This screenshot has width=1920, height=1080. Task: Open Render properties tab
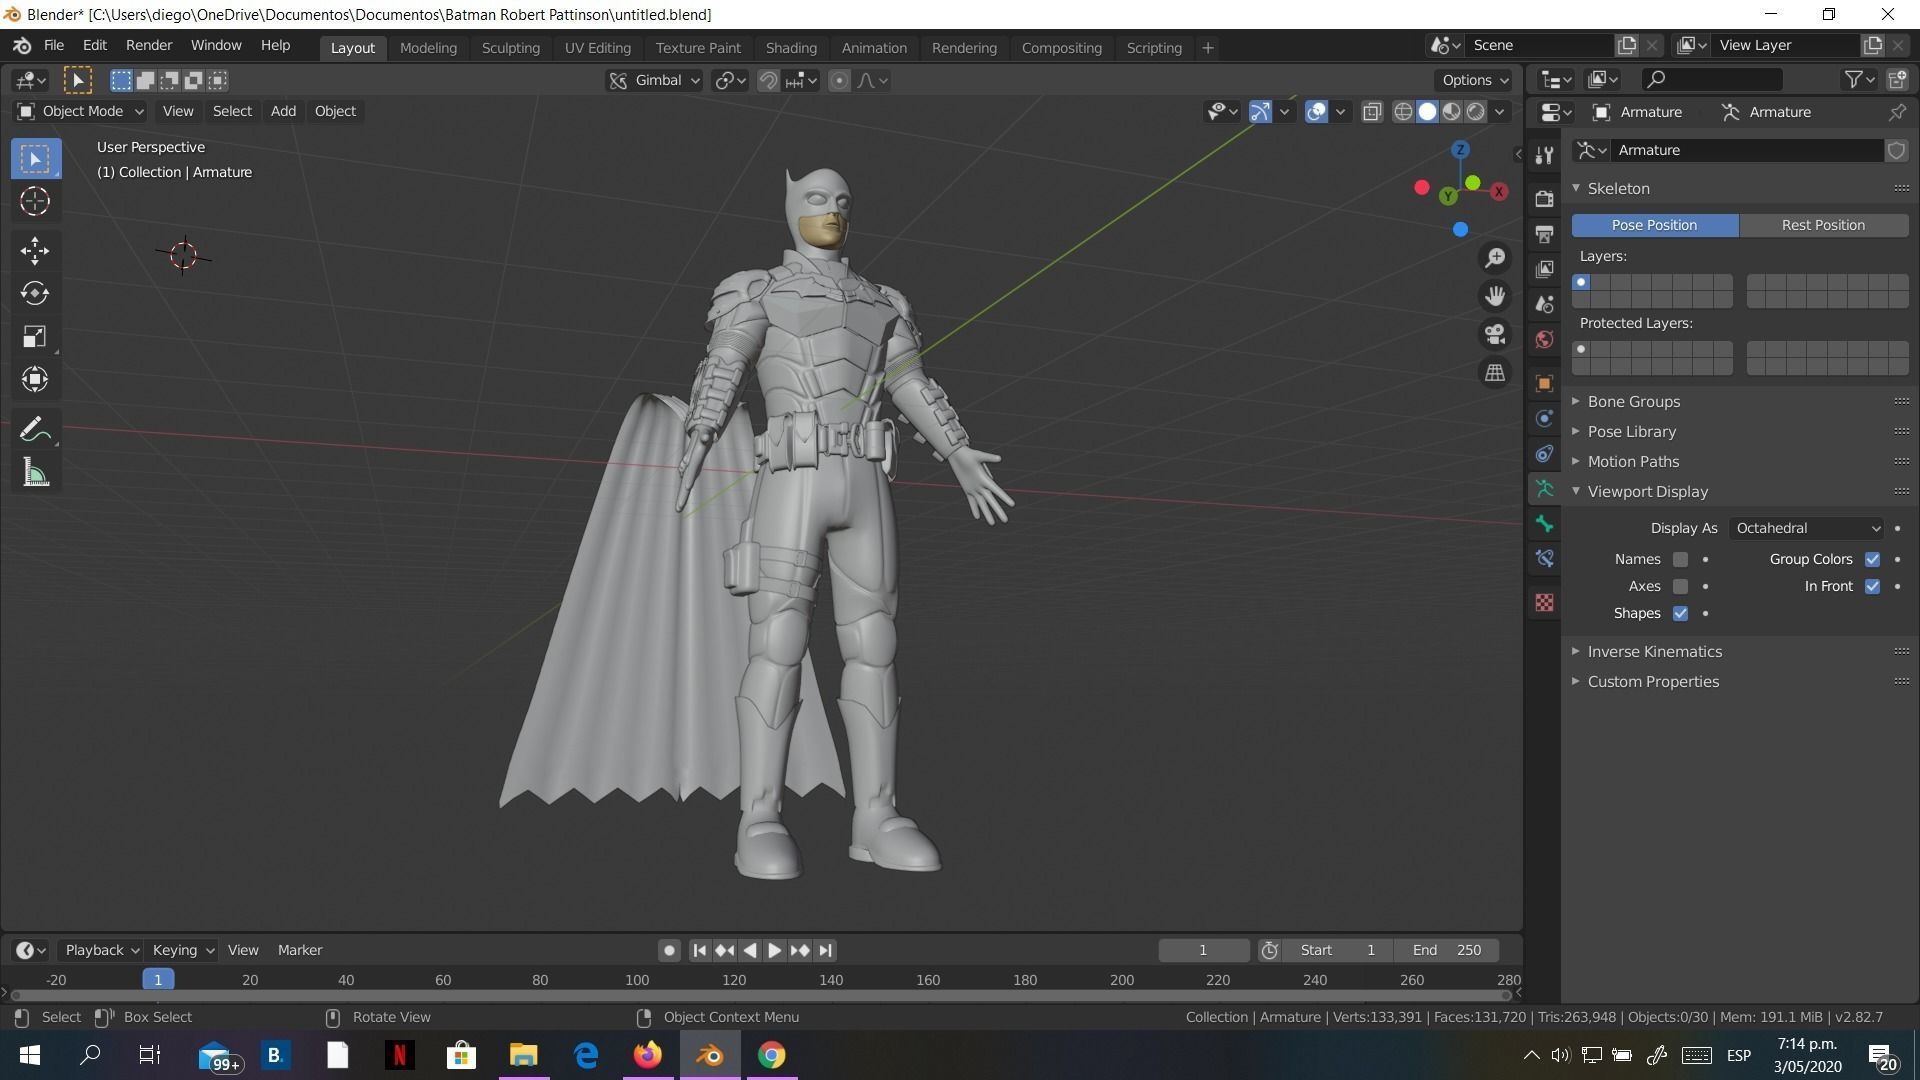[1545, 198]
